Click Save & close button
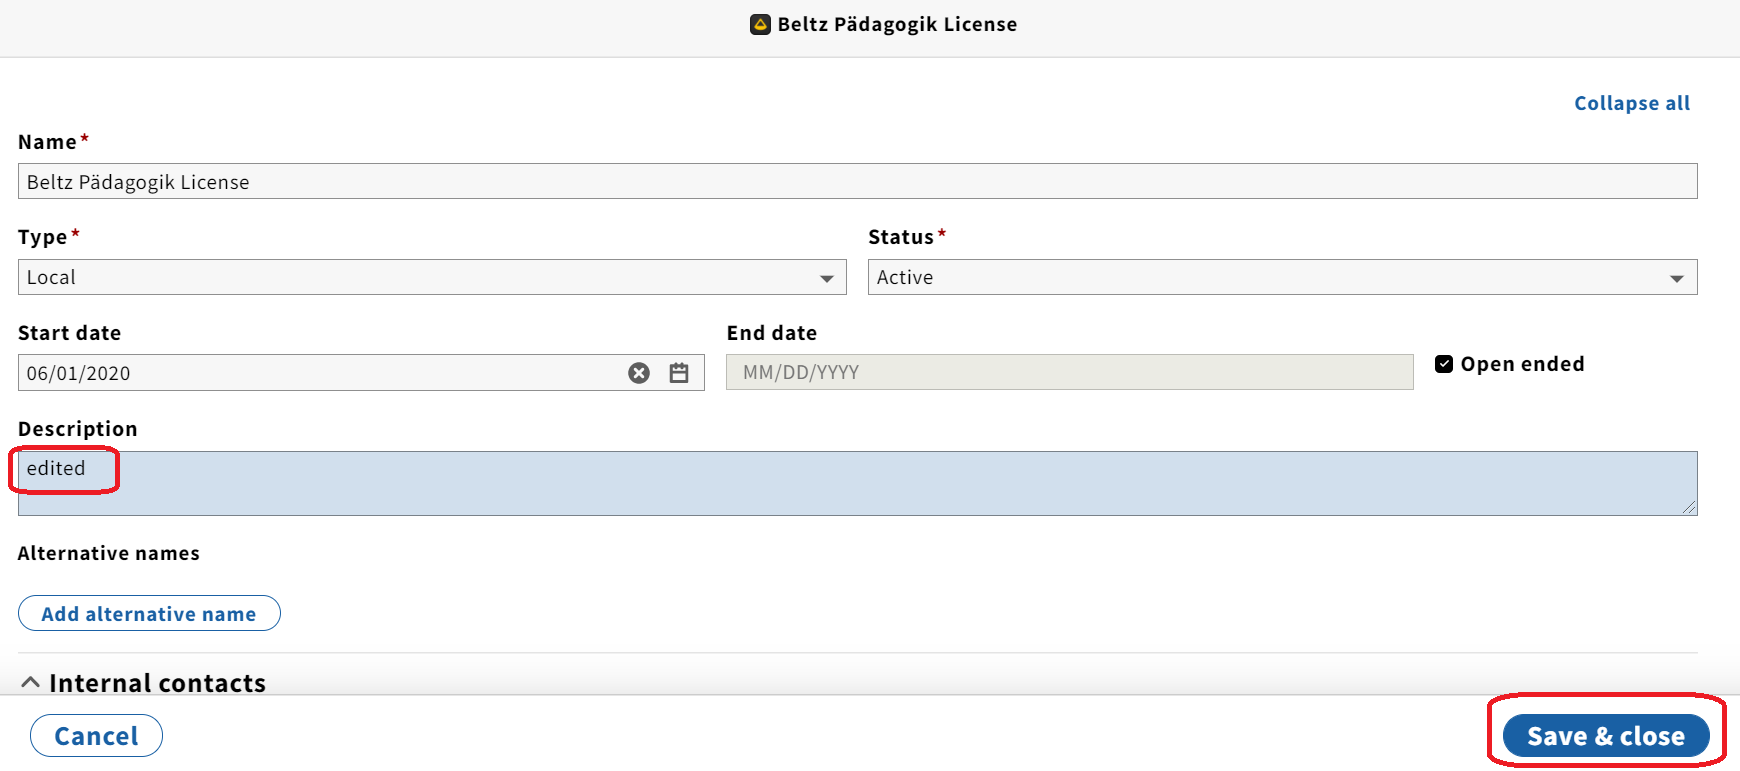The image size is (1740, 771). point(1606,736)
